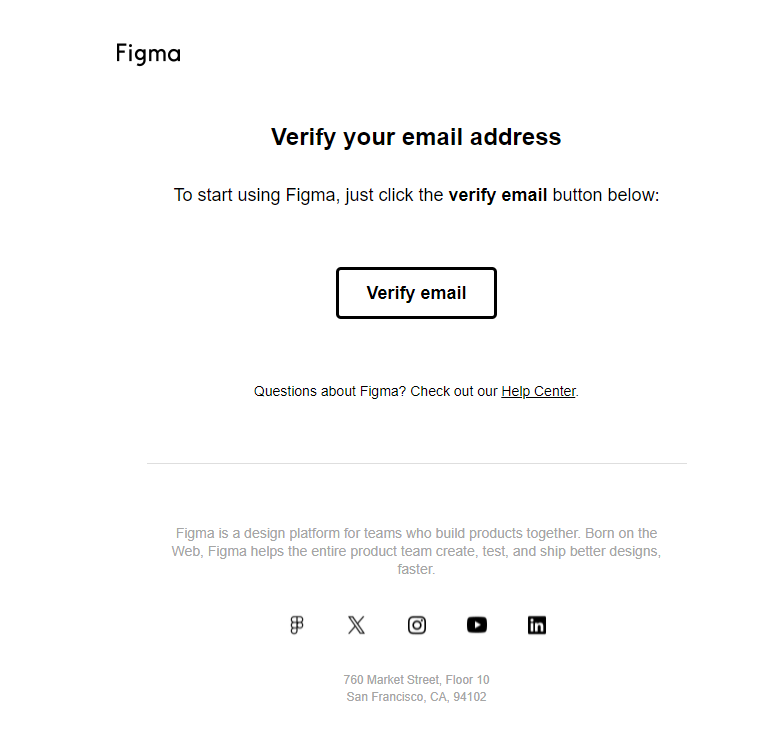Click the 'San Francisco, CA, 94102' line
The width and height of the screenshot is (783, 744).
click(416, 697)
